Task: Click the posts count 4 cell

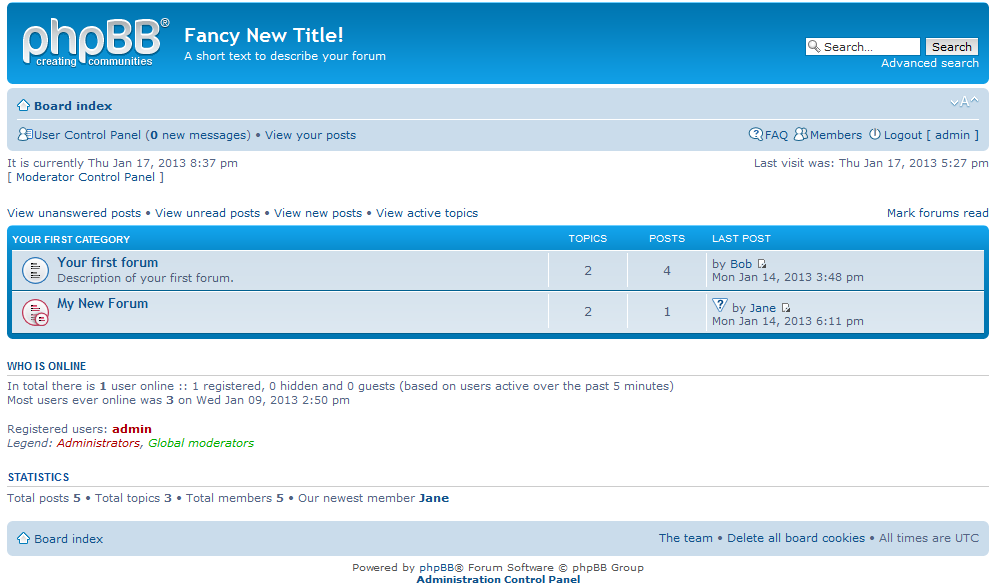Action: point(667,271)
